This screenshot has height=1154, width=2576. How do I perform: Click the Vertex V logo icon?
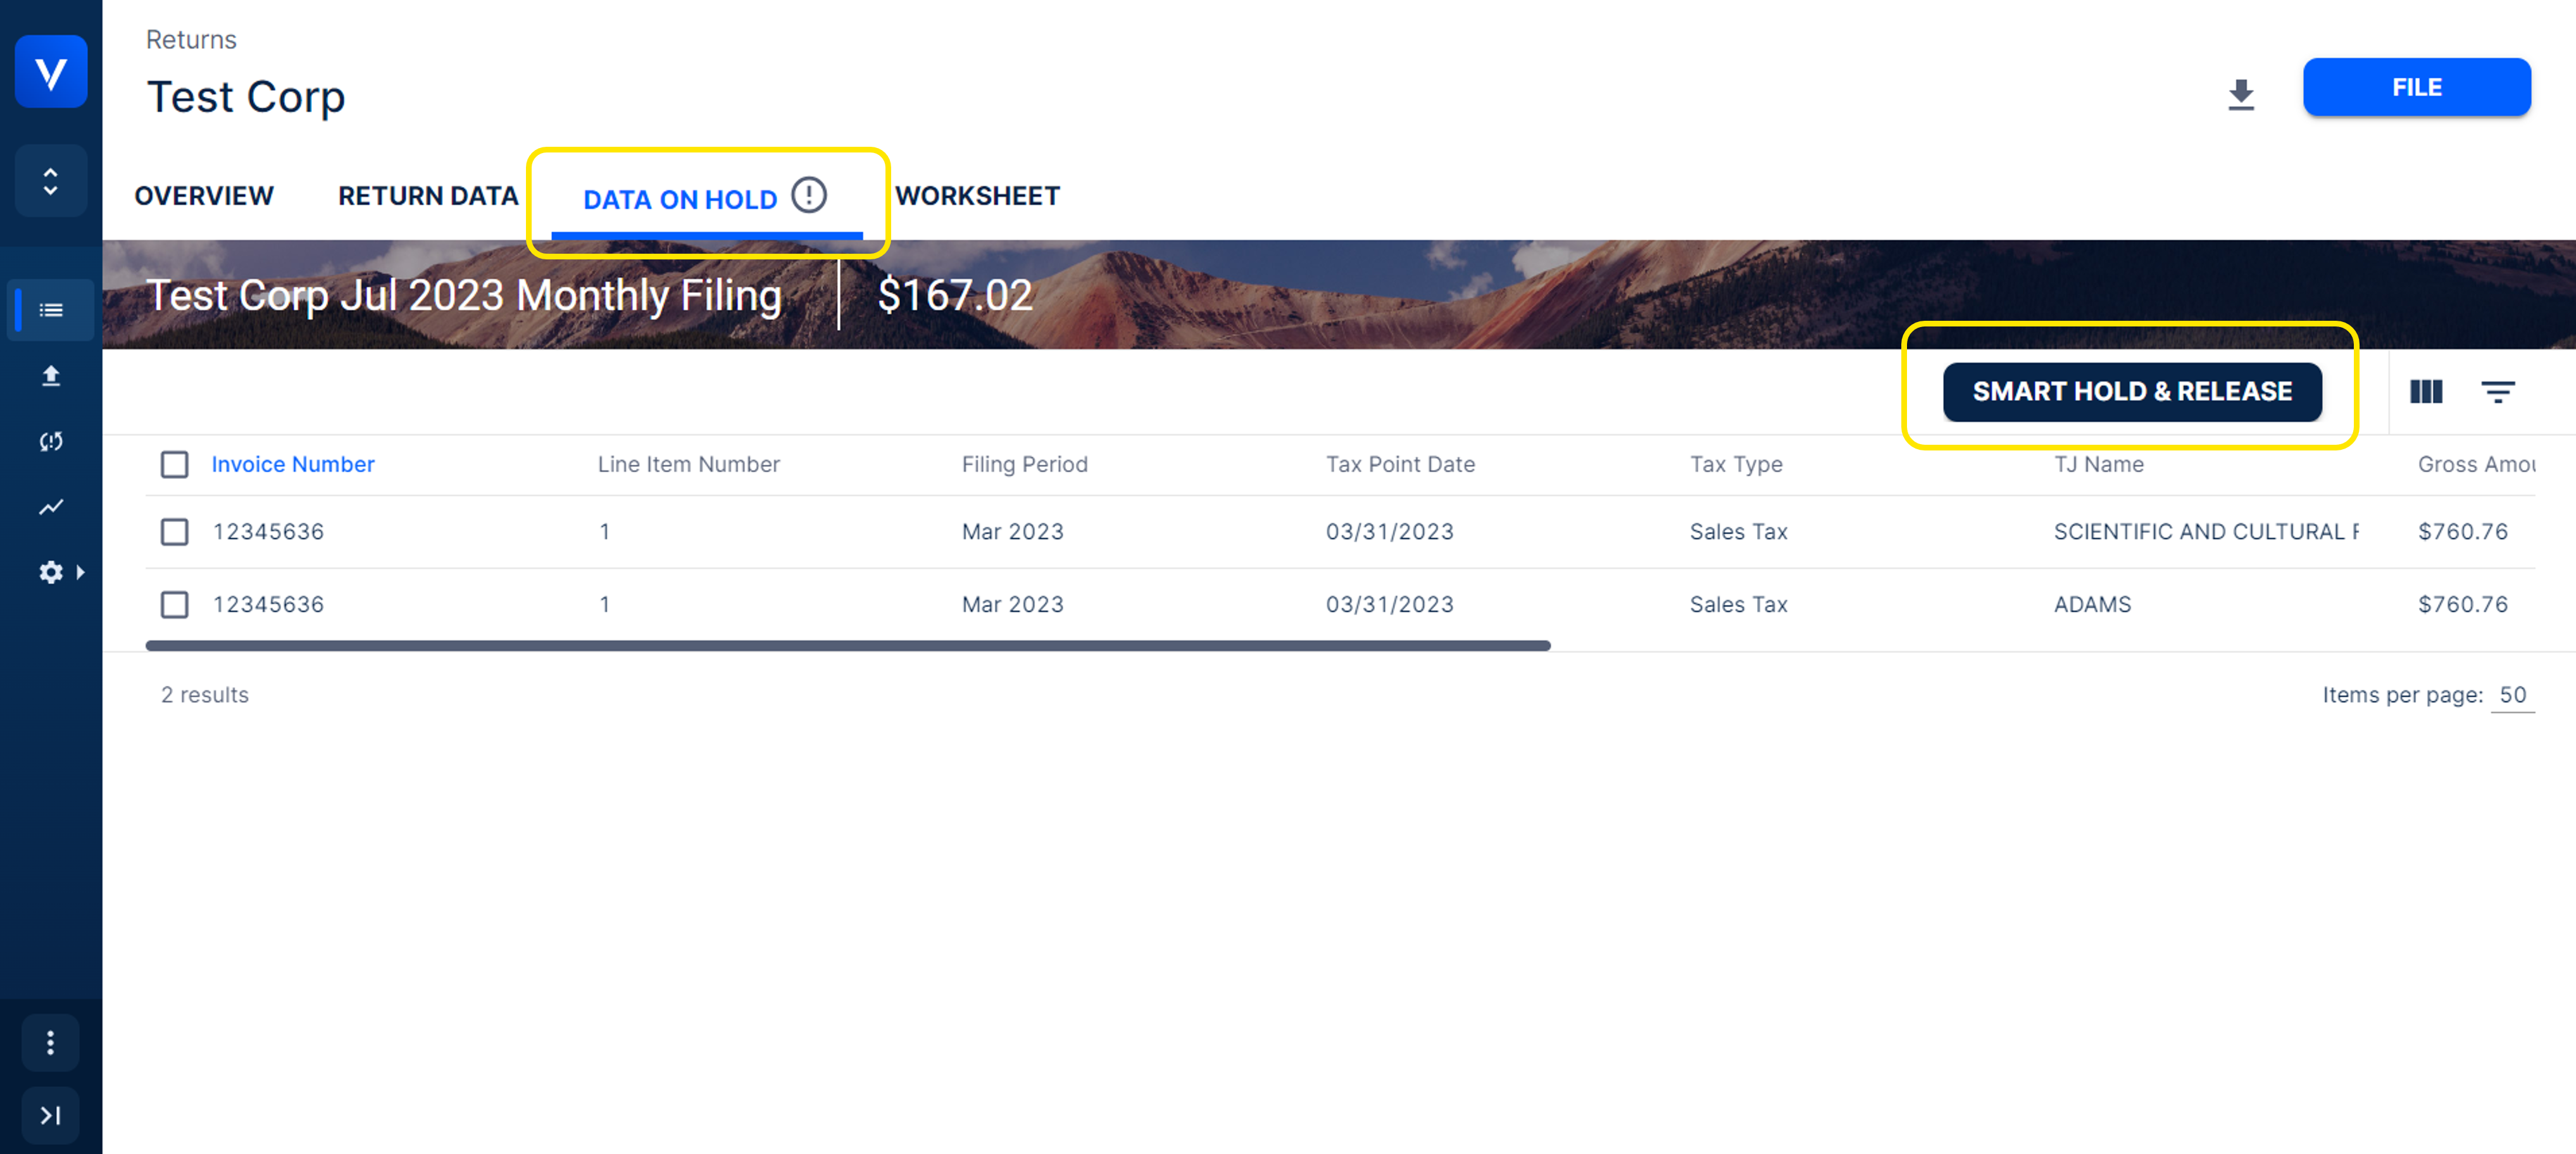[50, 72]
